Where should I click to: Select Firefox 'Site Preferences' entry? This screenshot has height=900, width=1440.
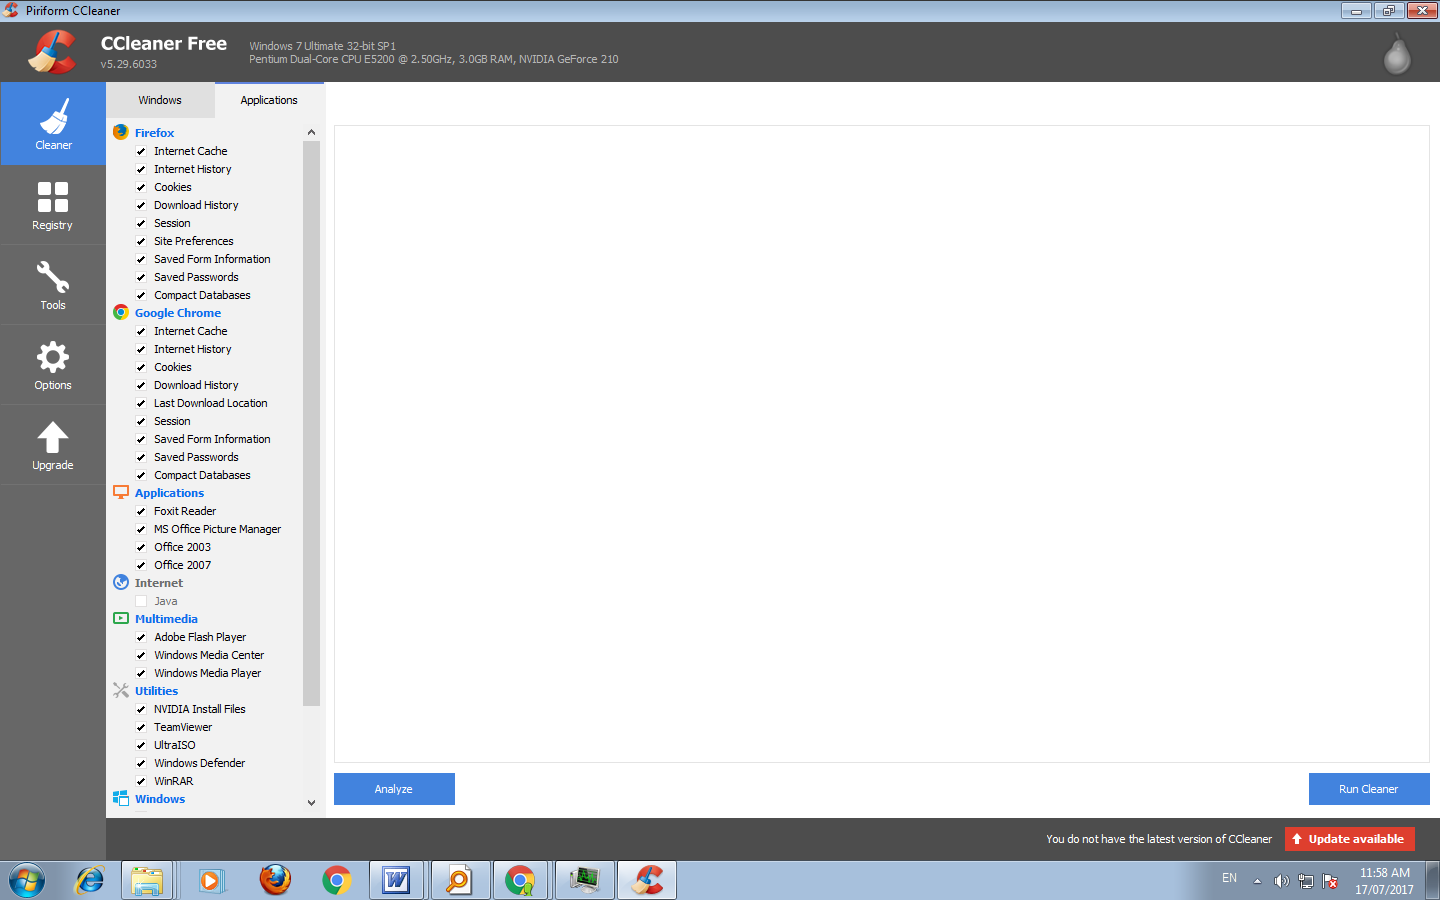[194, 241]
